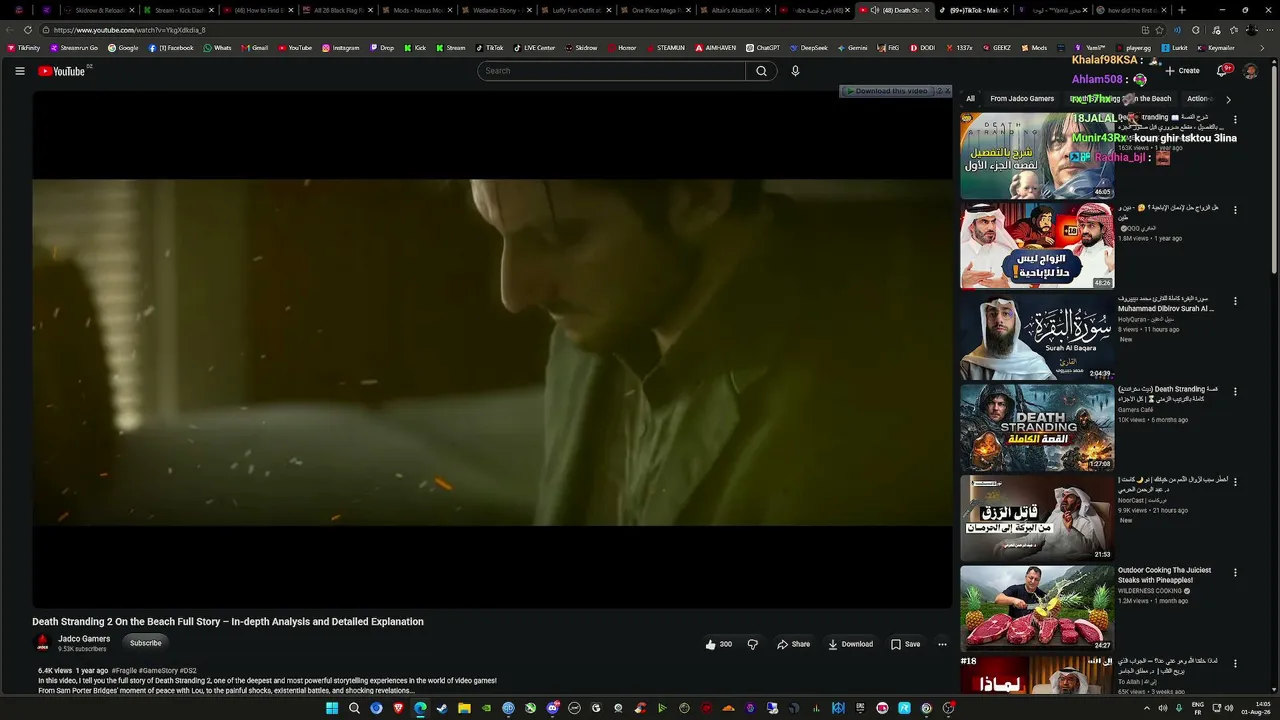Open the Outdoor Cooking steaks thumbnail
This screenshot has width=1280, height=720.
click(x=1037, y=608)
